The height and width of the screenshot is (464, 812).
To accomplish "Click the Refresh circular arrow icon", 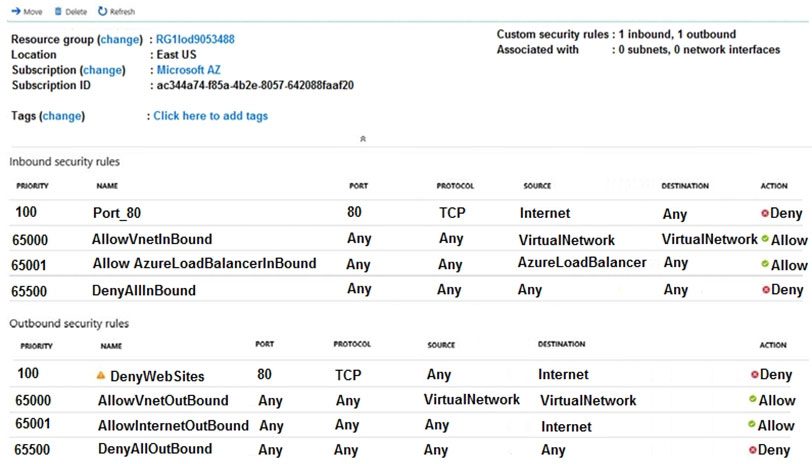I will [x=103, y=11].
